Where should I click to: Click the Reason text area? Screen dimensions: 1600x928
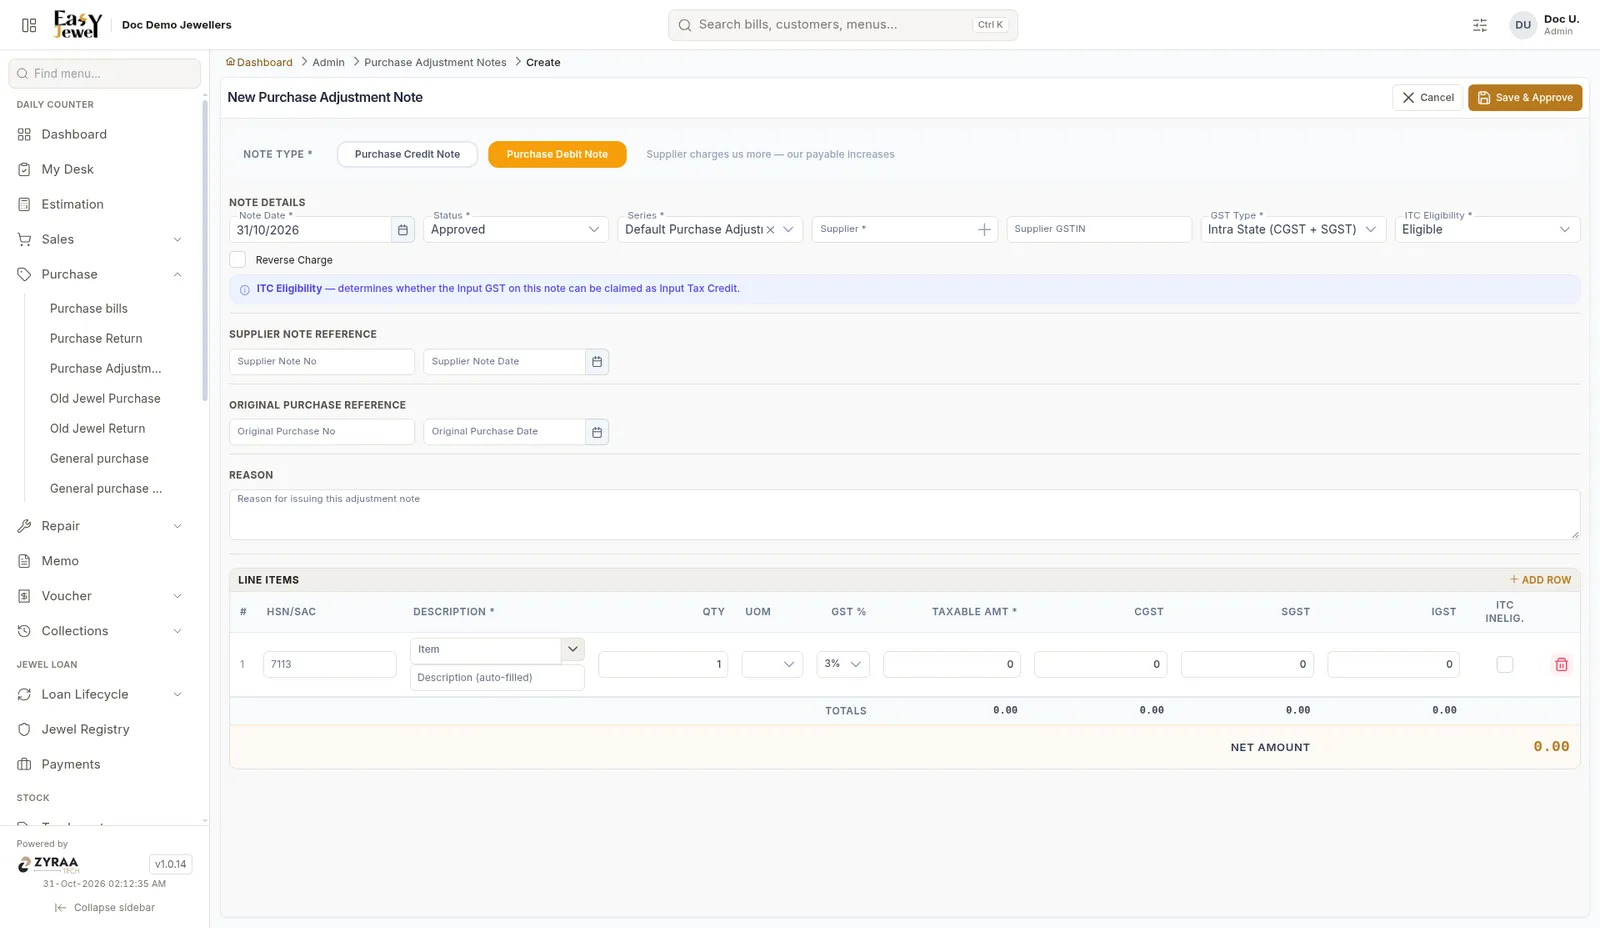click(904, 515)
